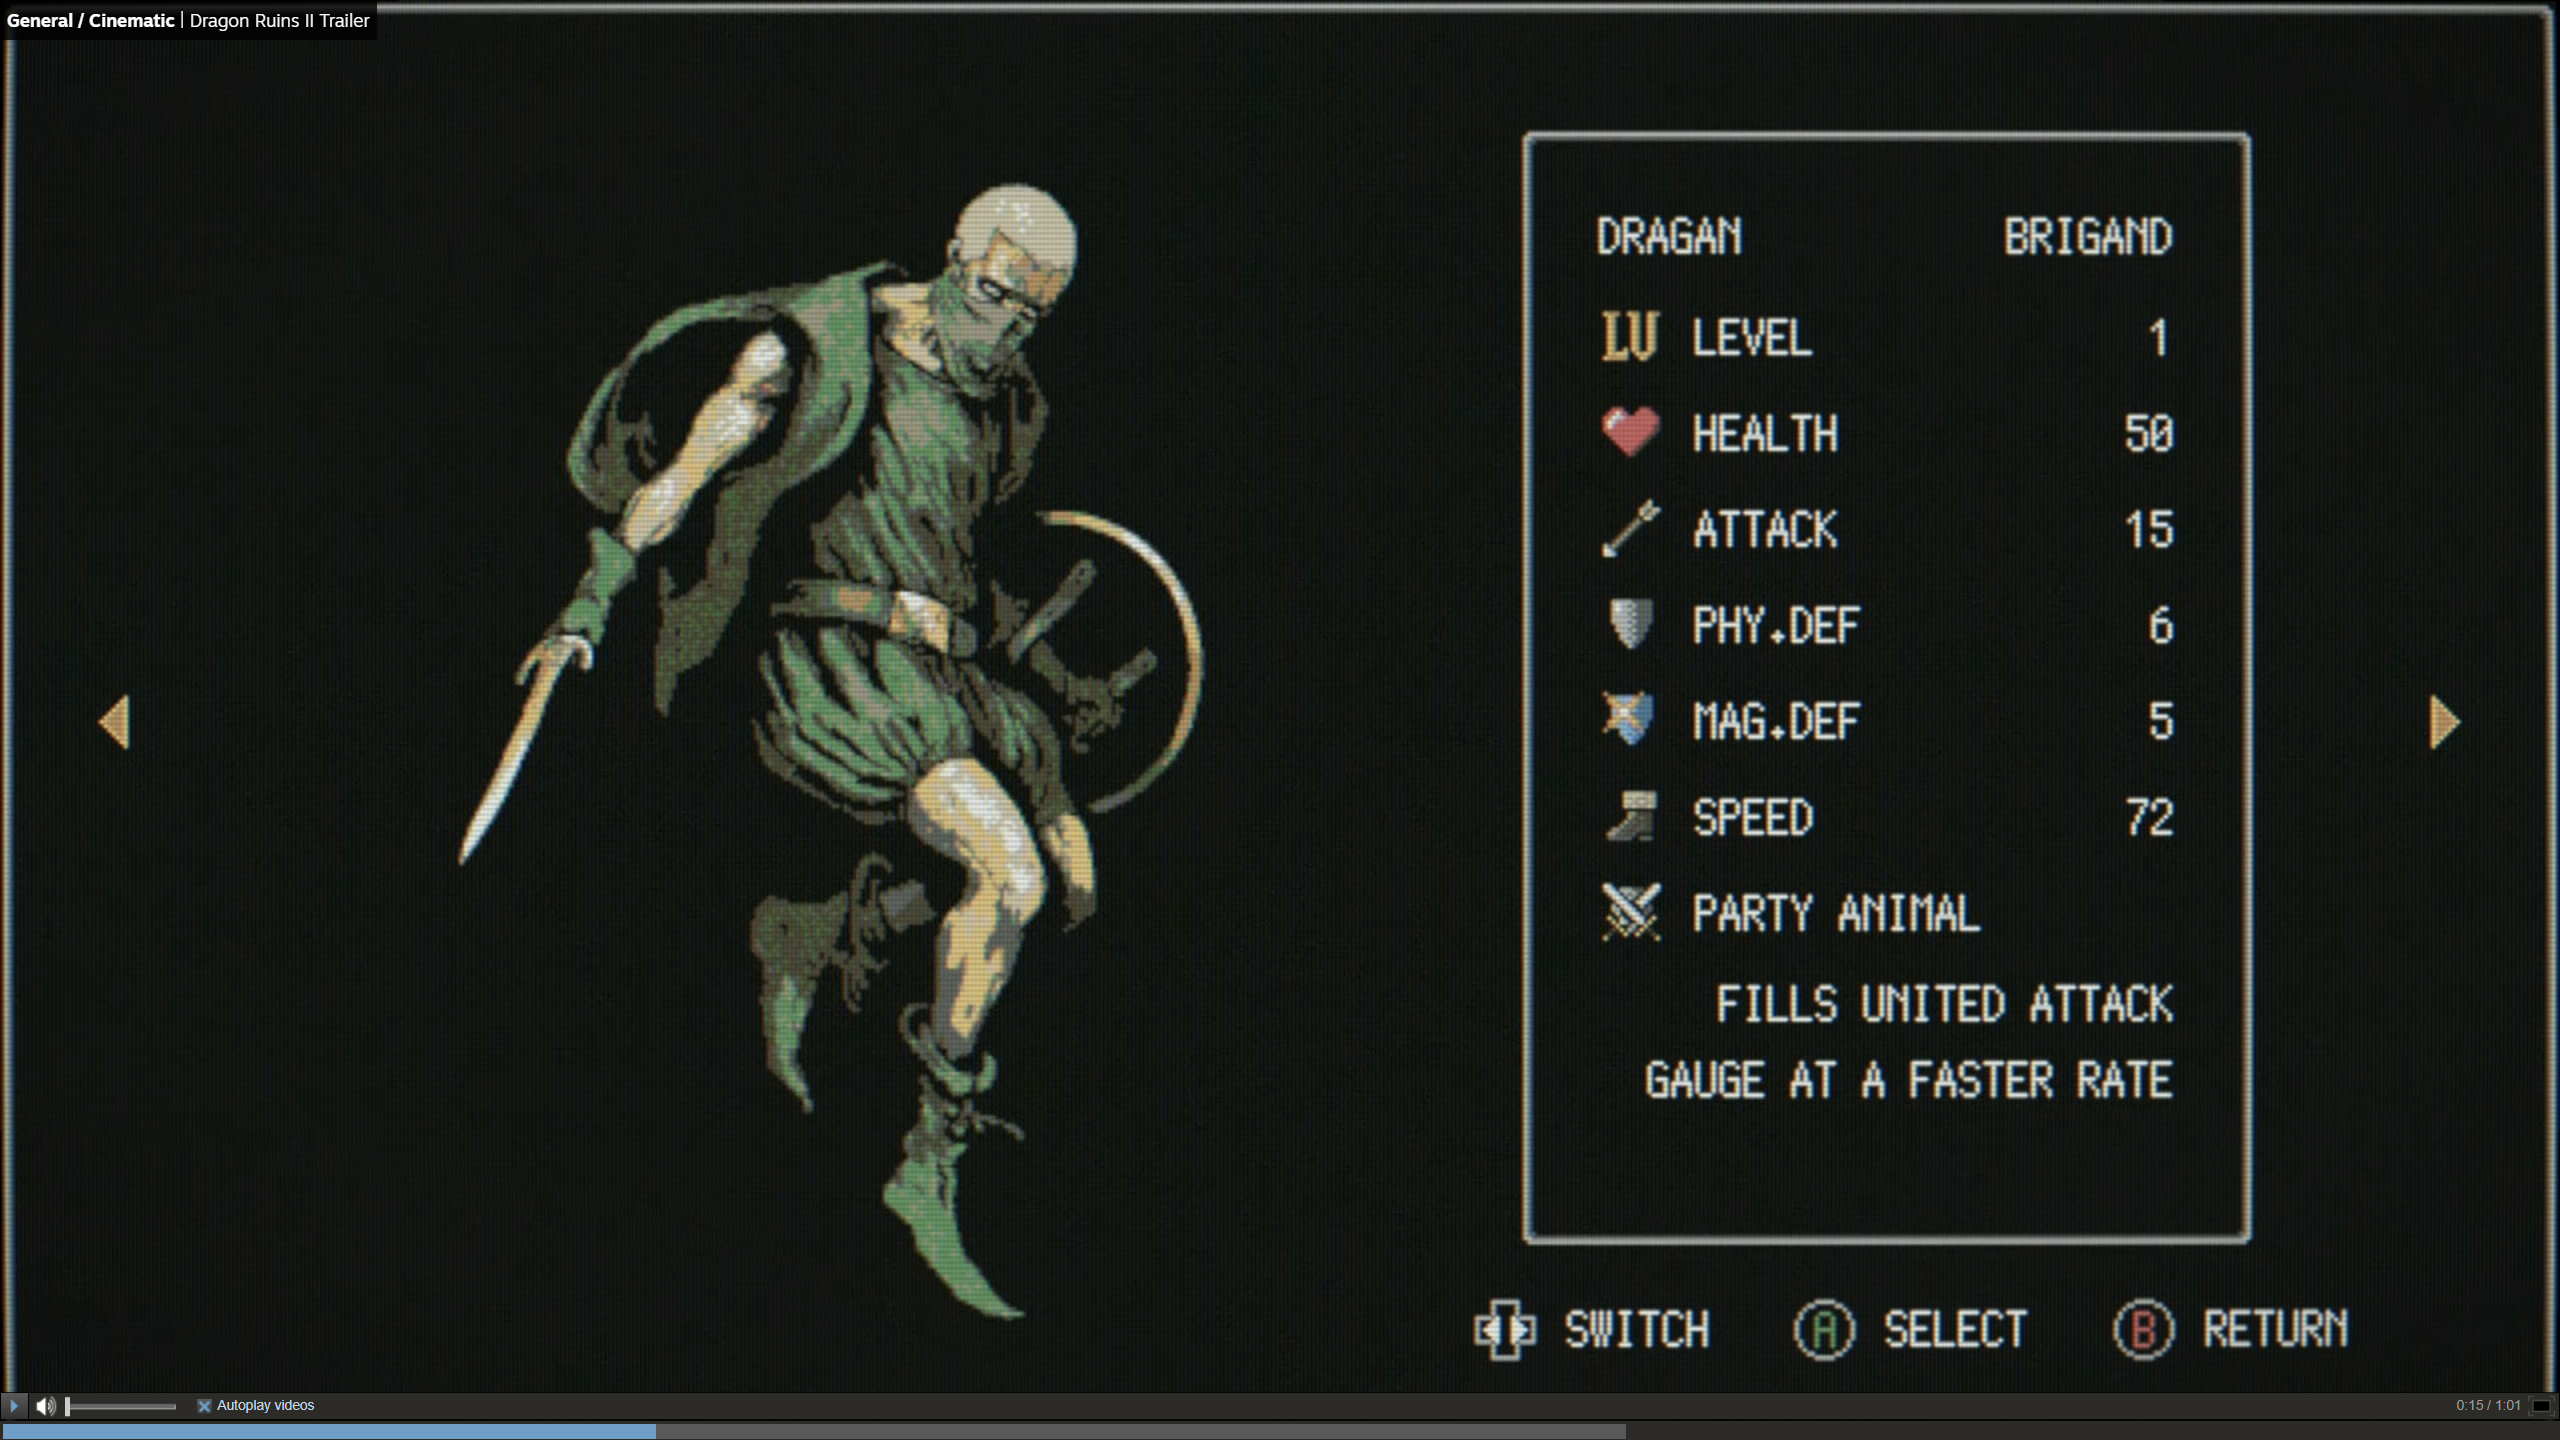Click the PARTY ANIMAL trait text

pos(1836,913)
